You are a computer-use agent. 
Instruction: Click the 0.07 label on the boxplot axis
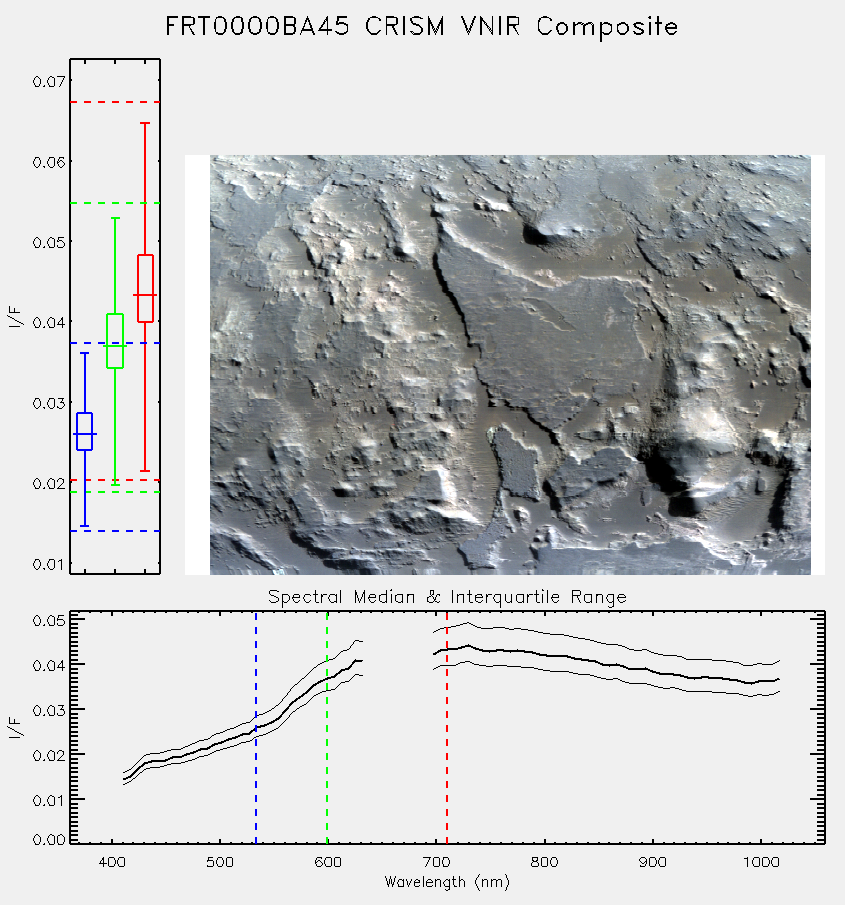pyautogui.click(x=48, y=81)
